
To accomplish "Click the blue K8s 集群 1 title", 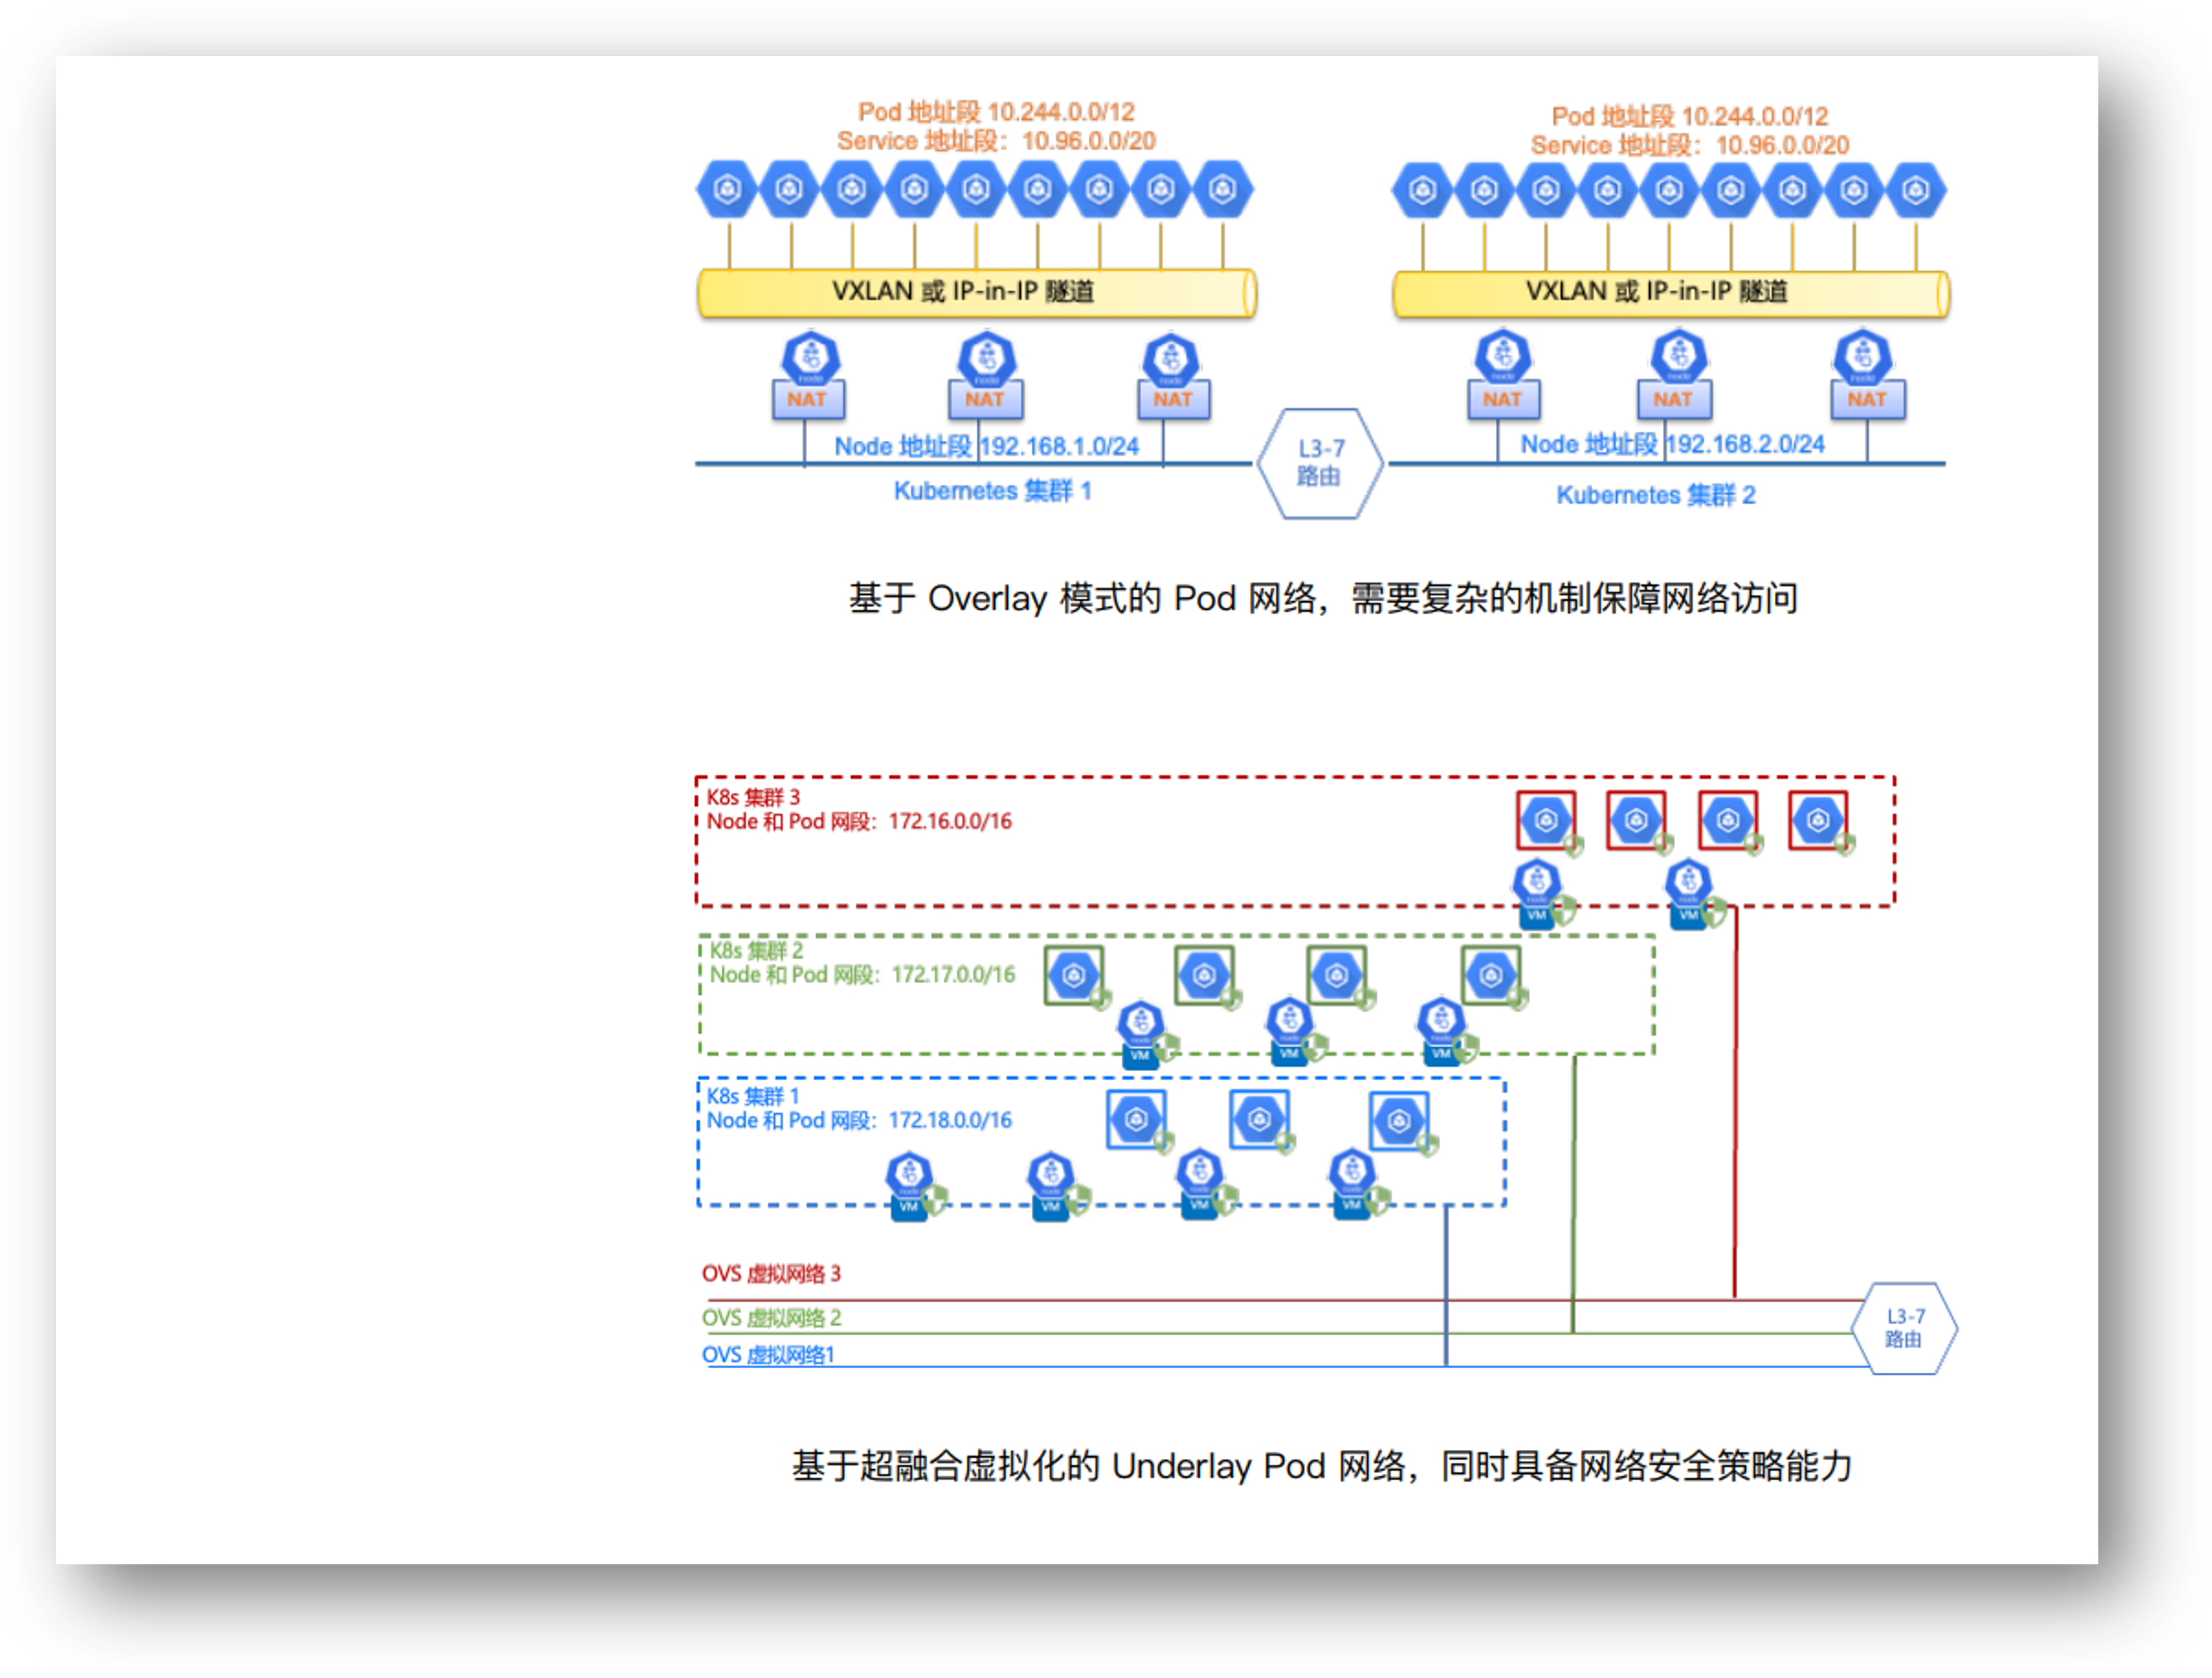I will coord(753,1096).
